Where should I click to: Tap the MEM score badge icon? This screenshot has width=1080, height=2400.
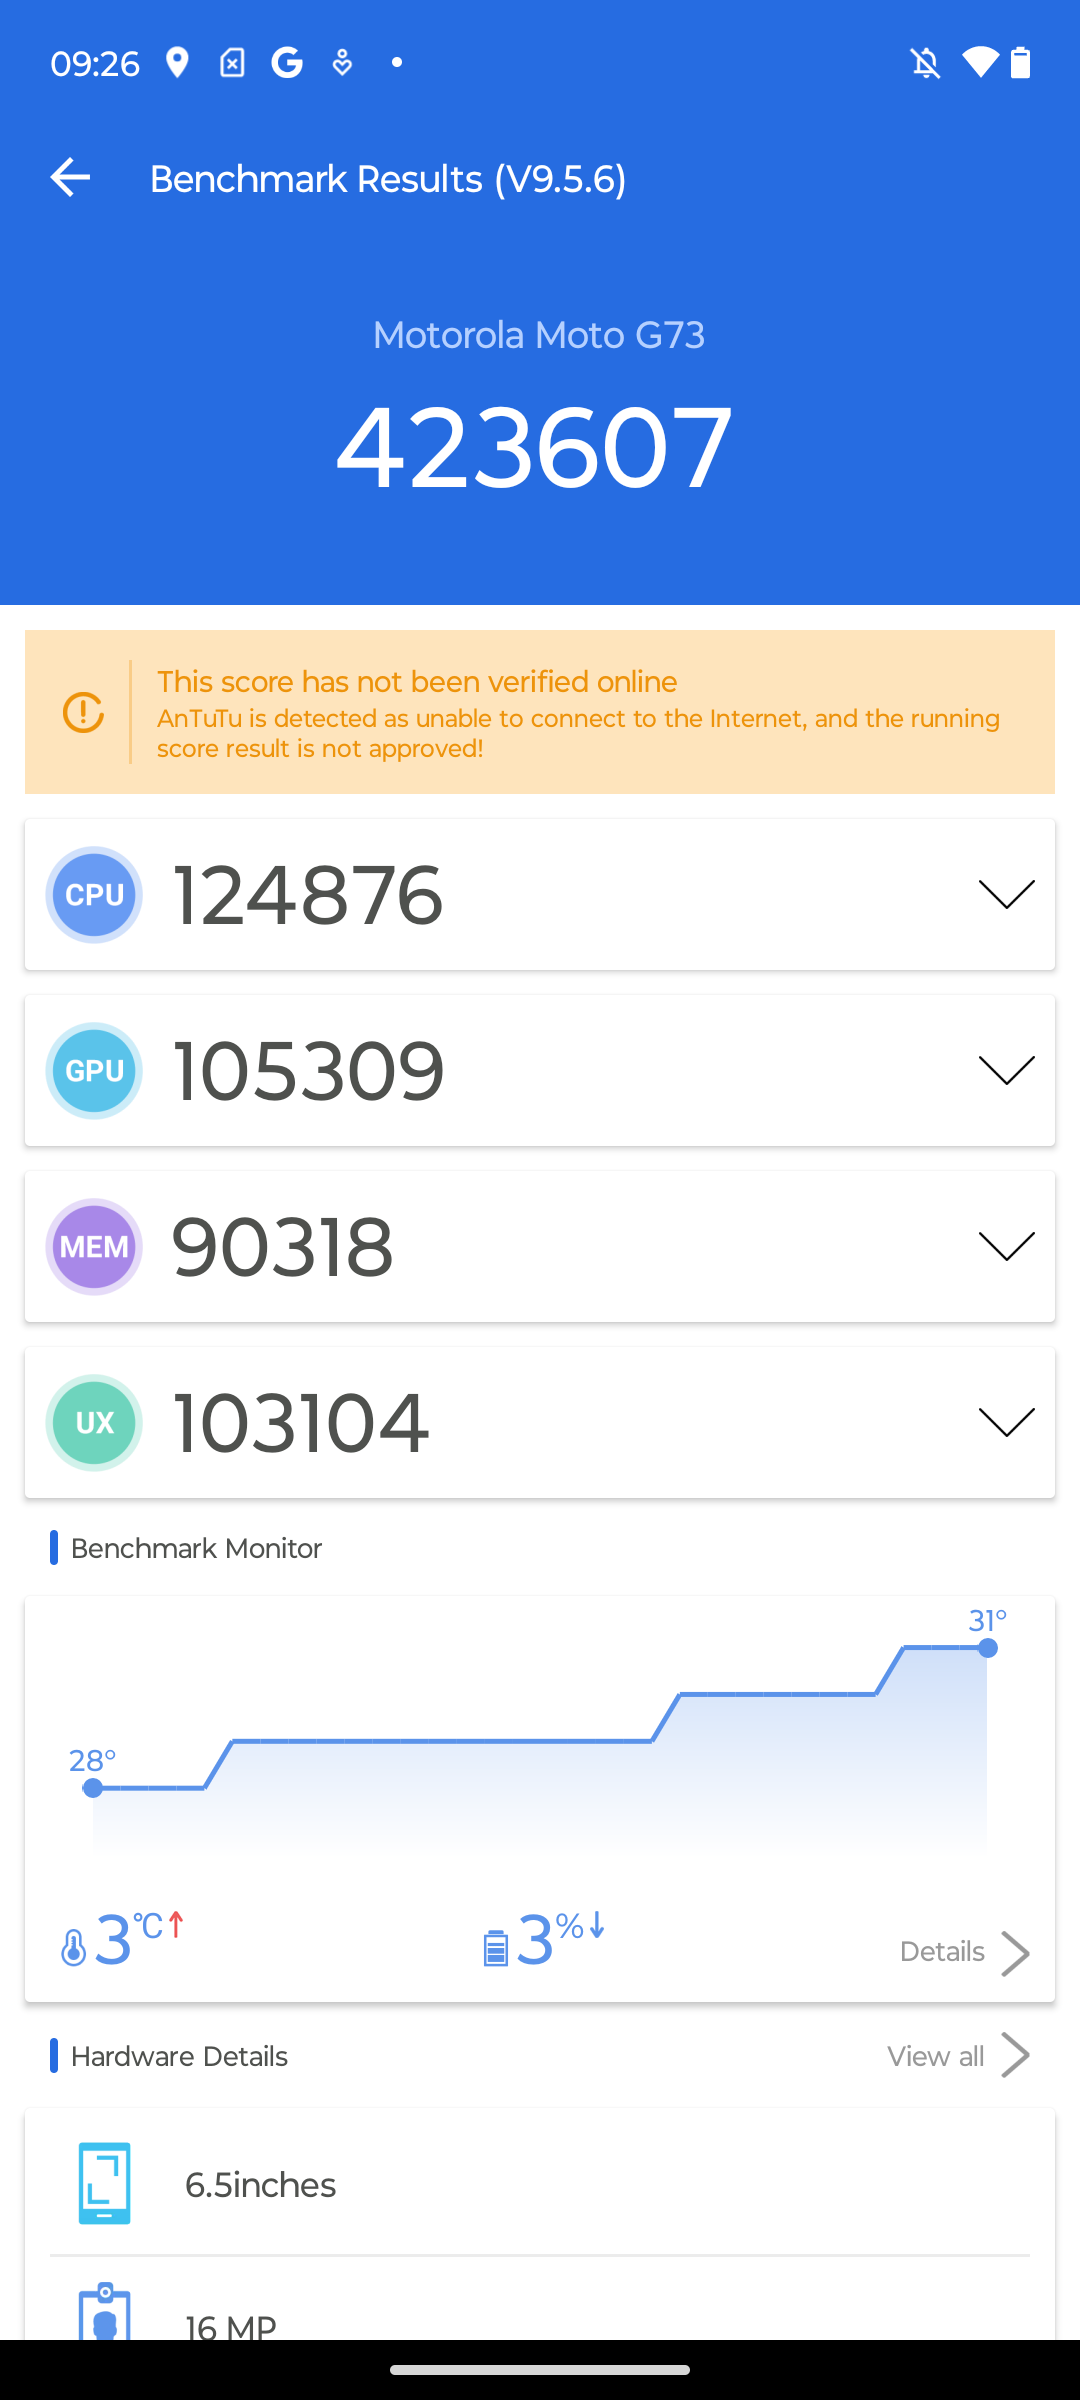[94, 1246]
